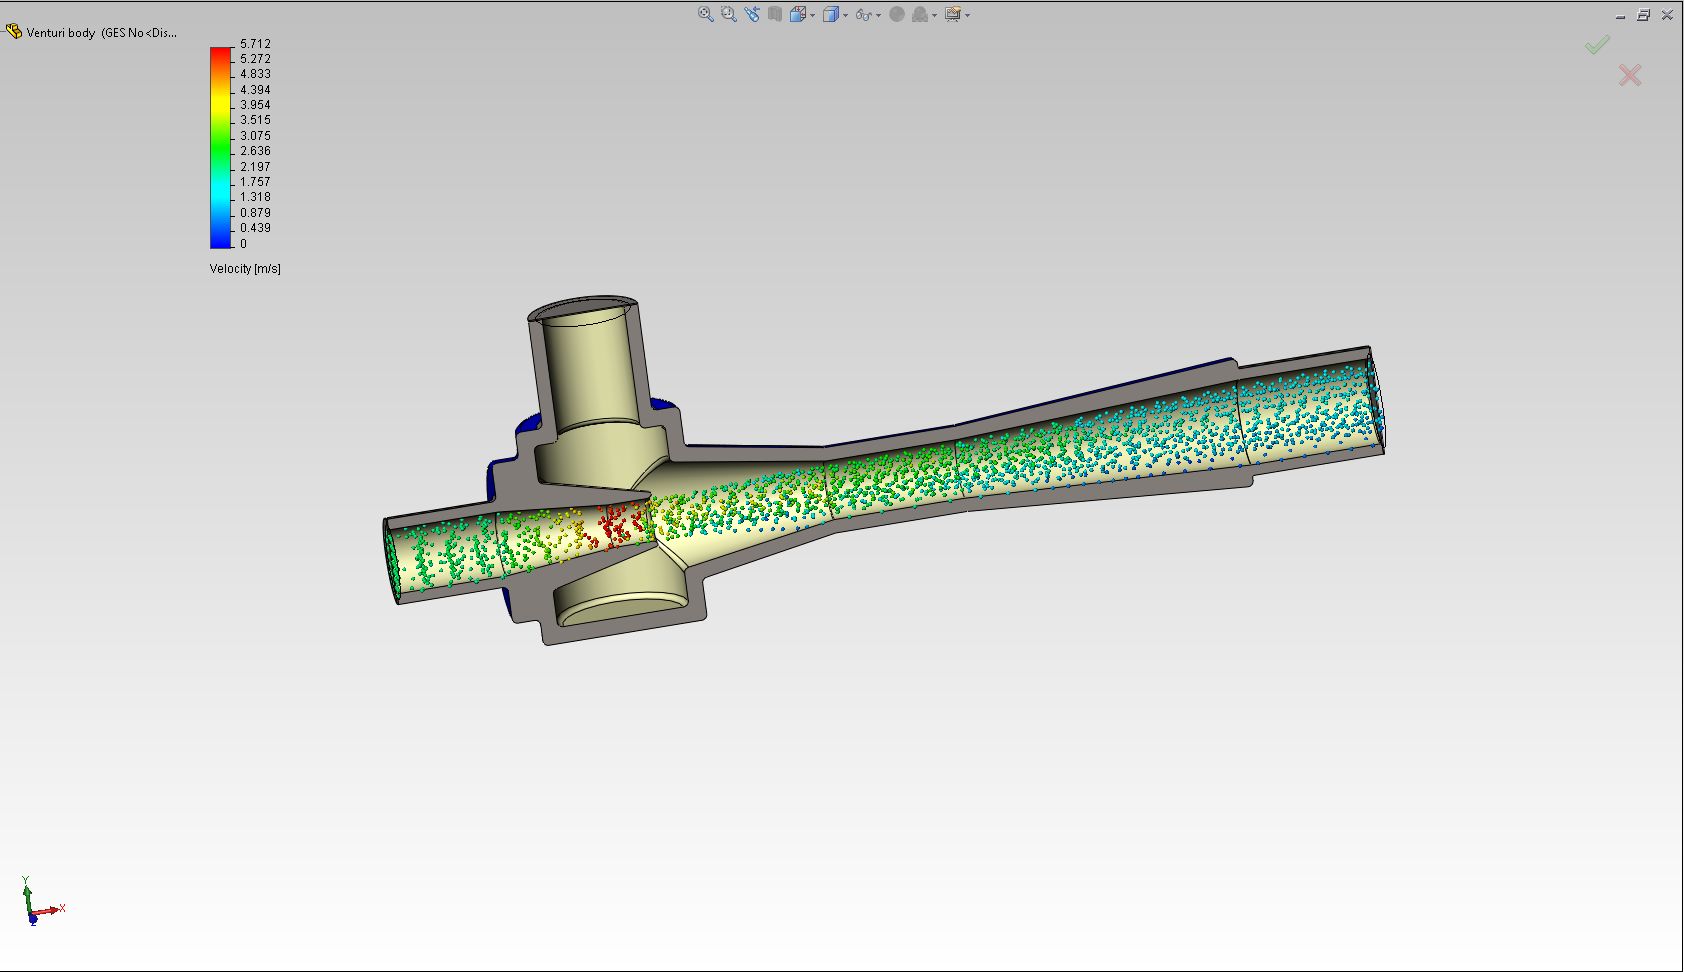Click the Display Style cube icon
Viewport: 1684px width, 972px height.
(831, 14)
